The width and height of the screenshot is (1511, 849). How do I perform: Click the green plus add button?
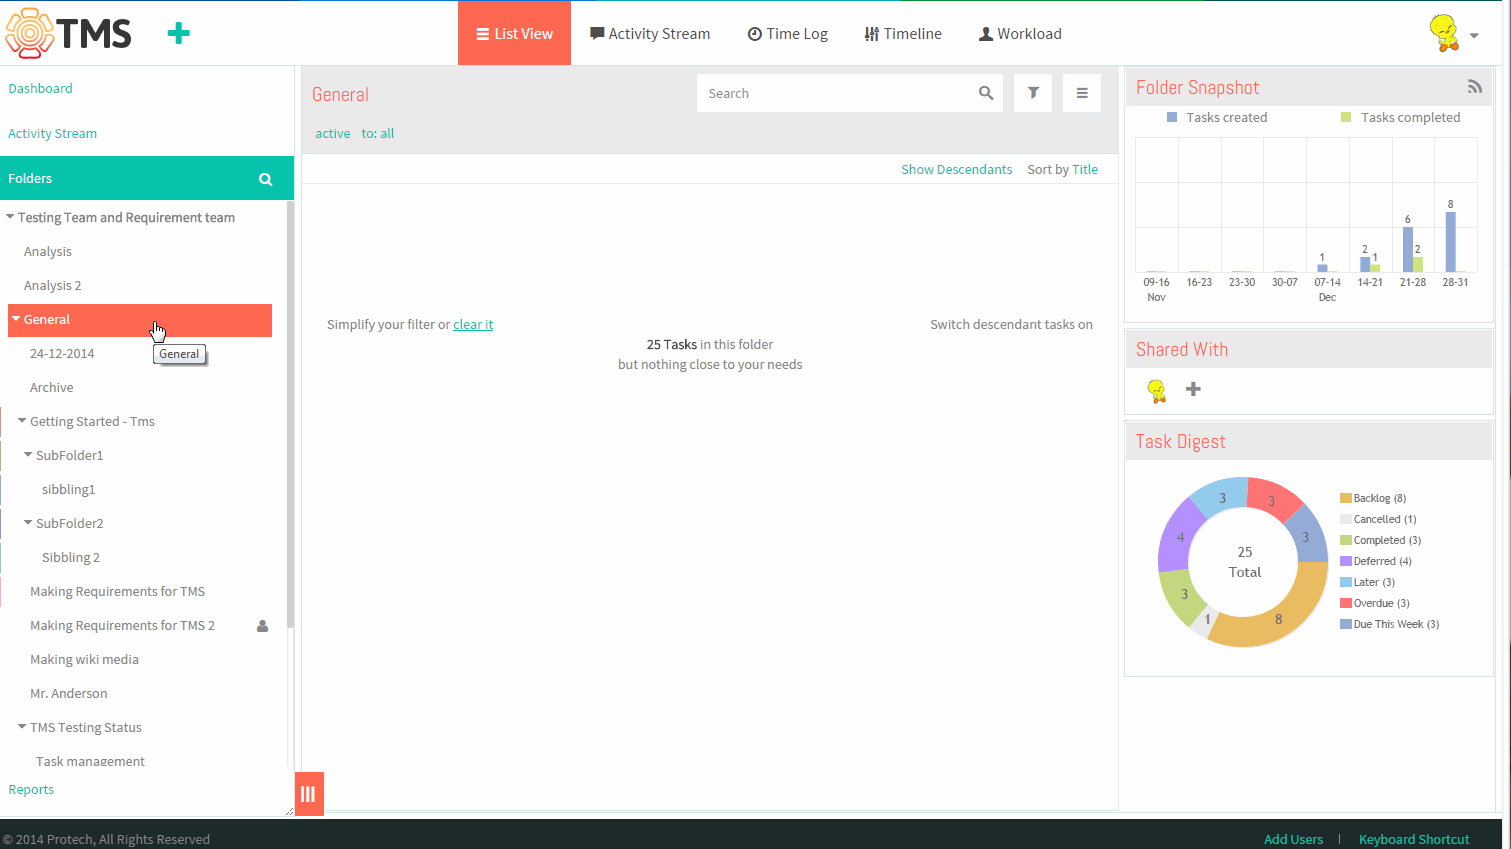178,34
